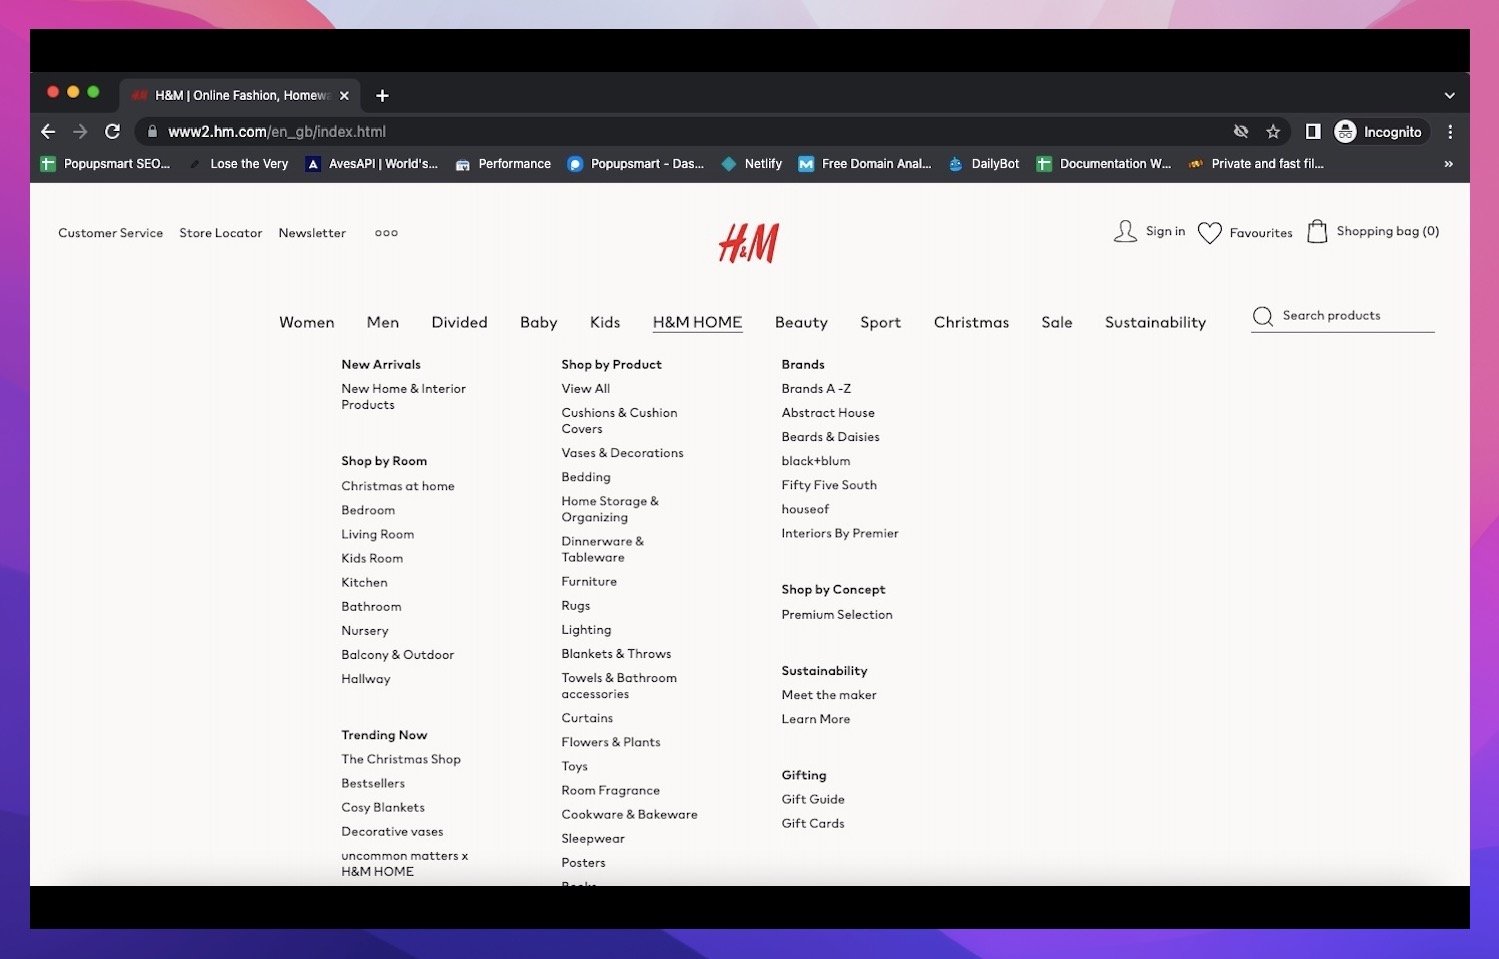Click the H&M logo
Viewport: 1499px width, 959px height.
[x=748, y=242]
